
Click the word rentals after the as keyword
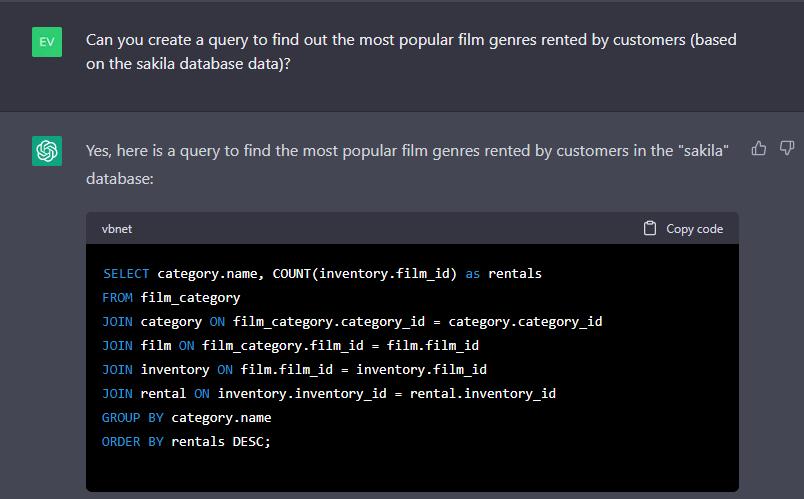coord(514,273)
